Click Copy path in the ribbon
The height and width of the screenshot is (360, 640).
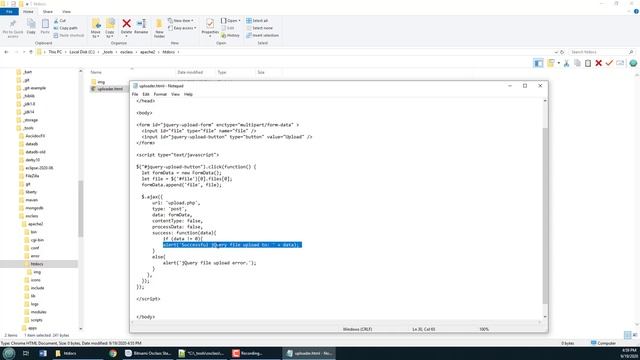pos(65,28)
